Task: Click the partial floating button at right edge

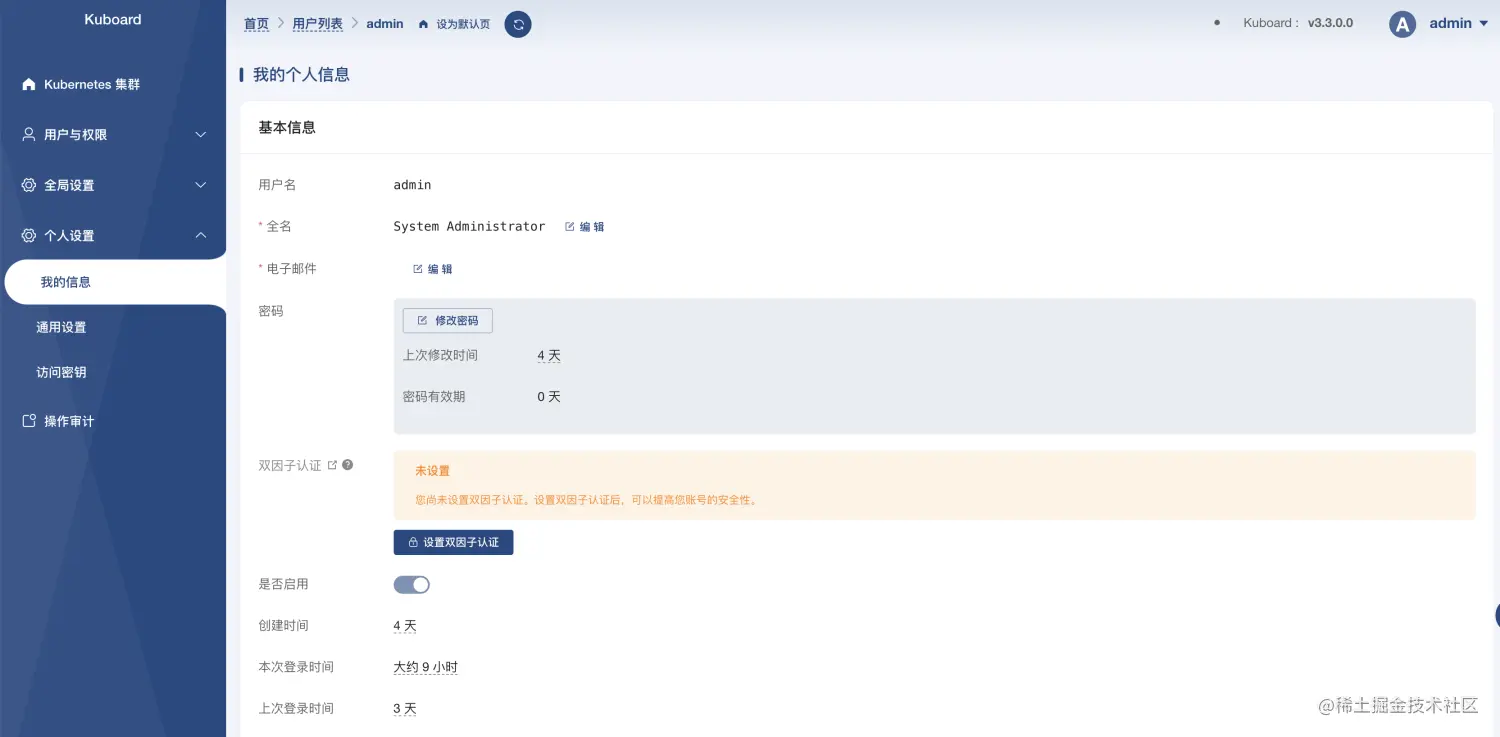Action: [1497, 615]
